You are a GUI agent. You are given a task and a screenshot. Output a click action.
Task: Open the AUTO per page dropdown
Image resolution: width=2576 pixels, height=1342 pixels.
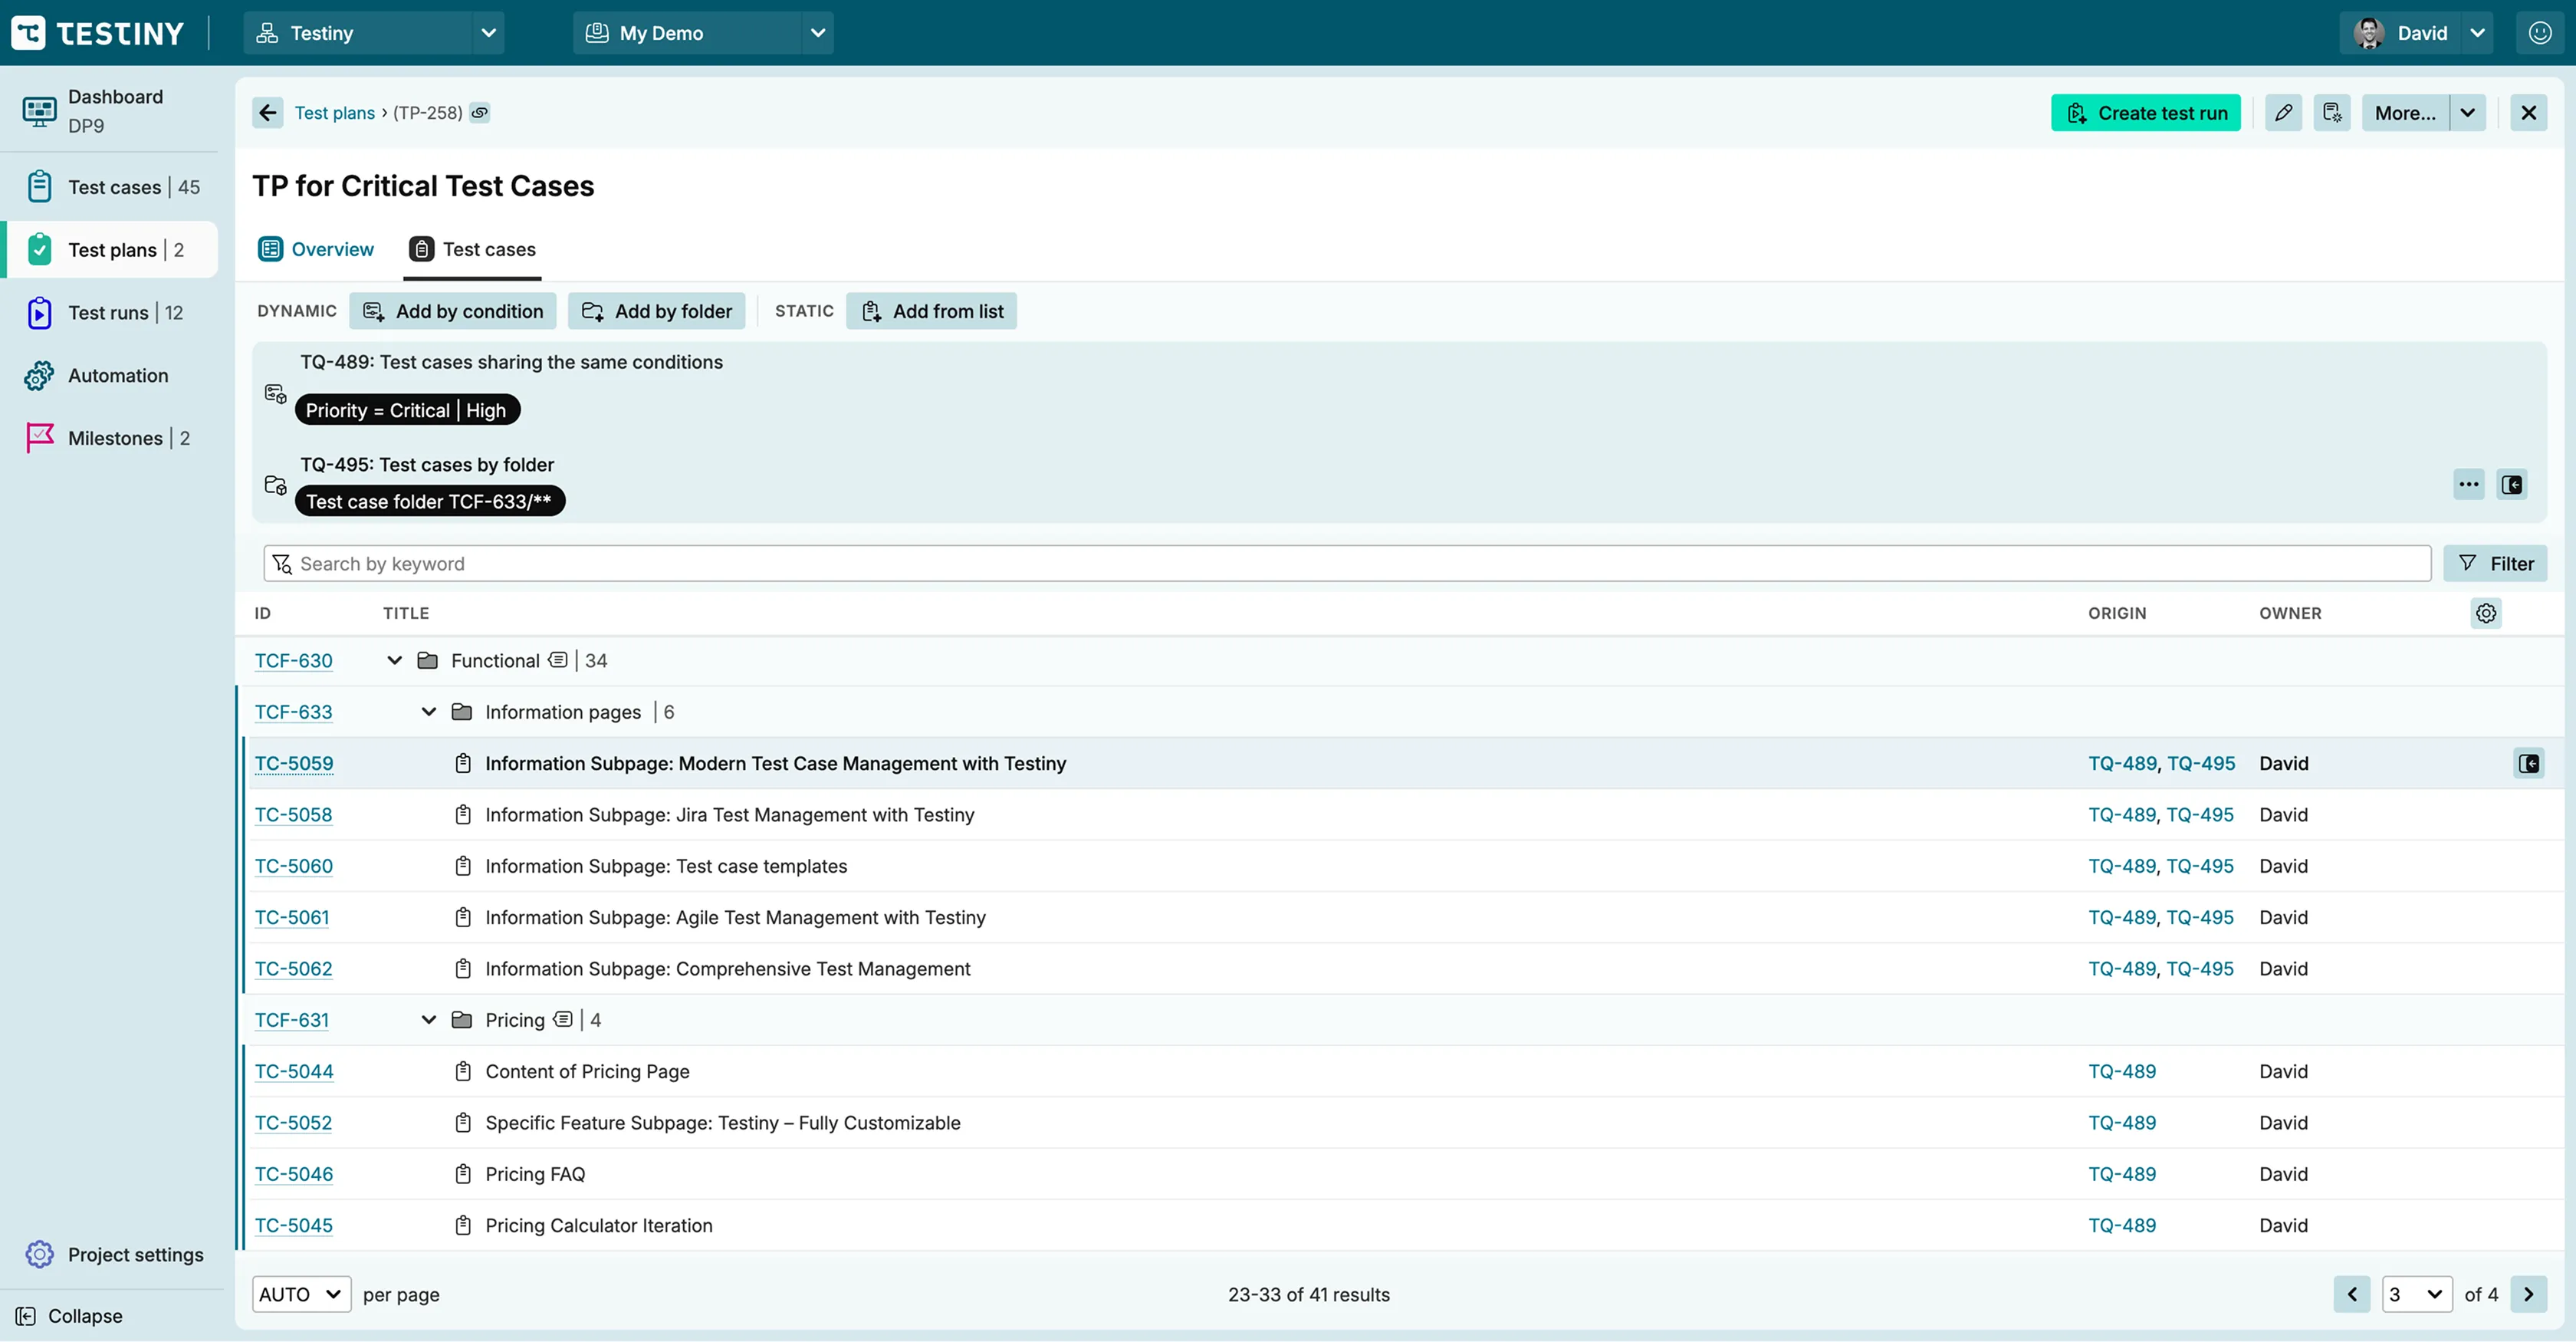[301, 1294]
